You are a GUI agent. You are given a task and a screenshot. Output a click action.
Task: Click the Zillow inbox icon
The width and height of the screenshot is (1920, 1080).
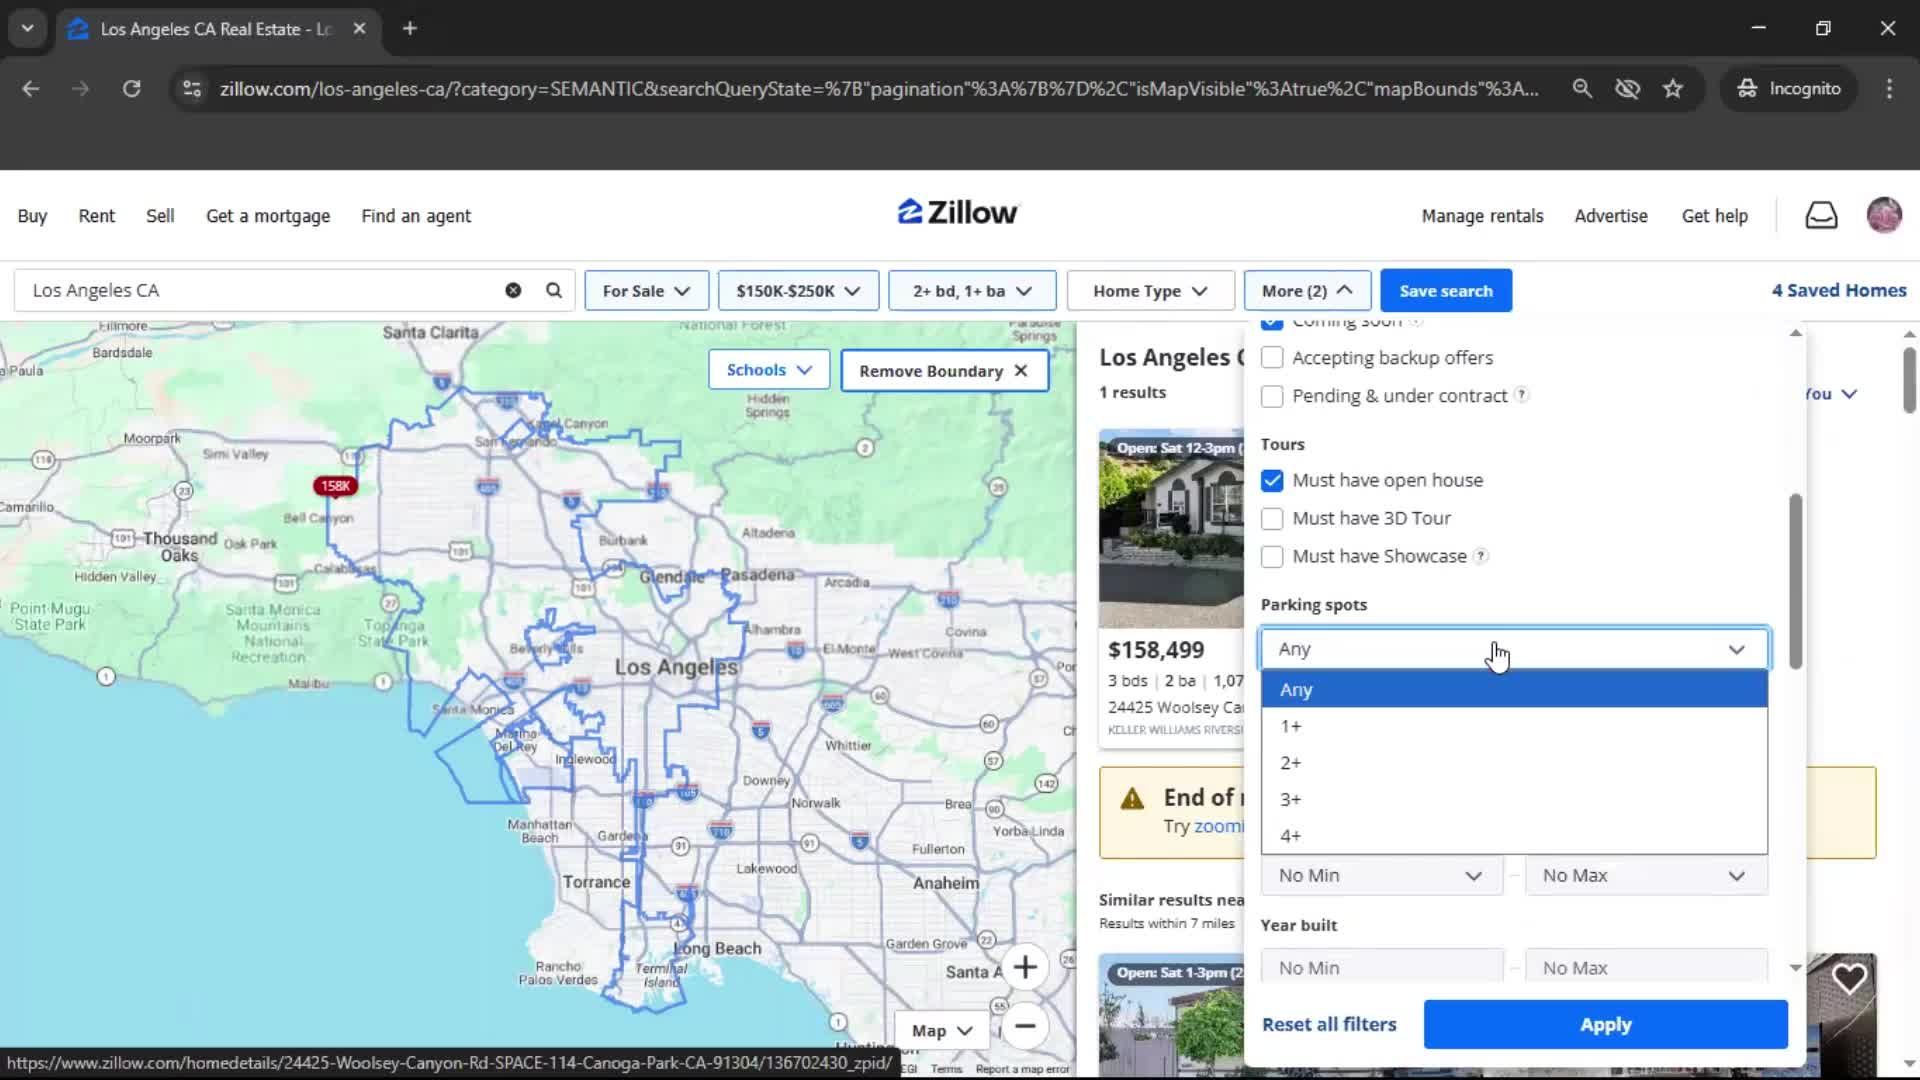(1820, 215)
